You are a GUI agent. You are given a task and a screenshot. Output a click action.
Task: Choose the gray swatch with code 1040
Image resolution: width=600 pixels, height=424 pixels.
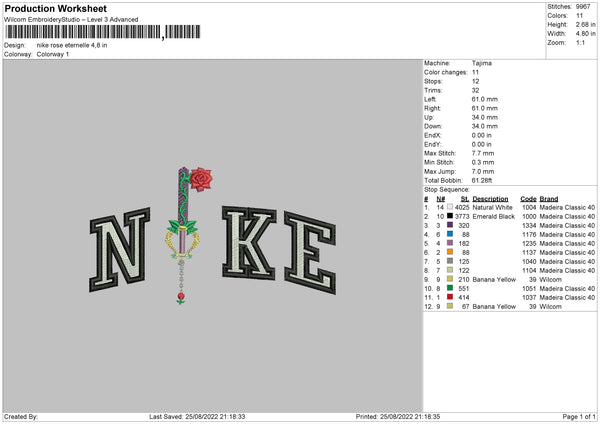pos(450,261)
